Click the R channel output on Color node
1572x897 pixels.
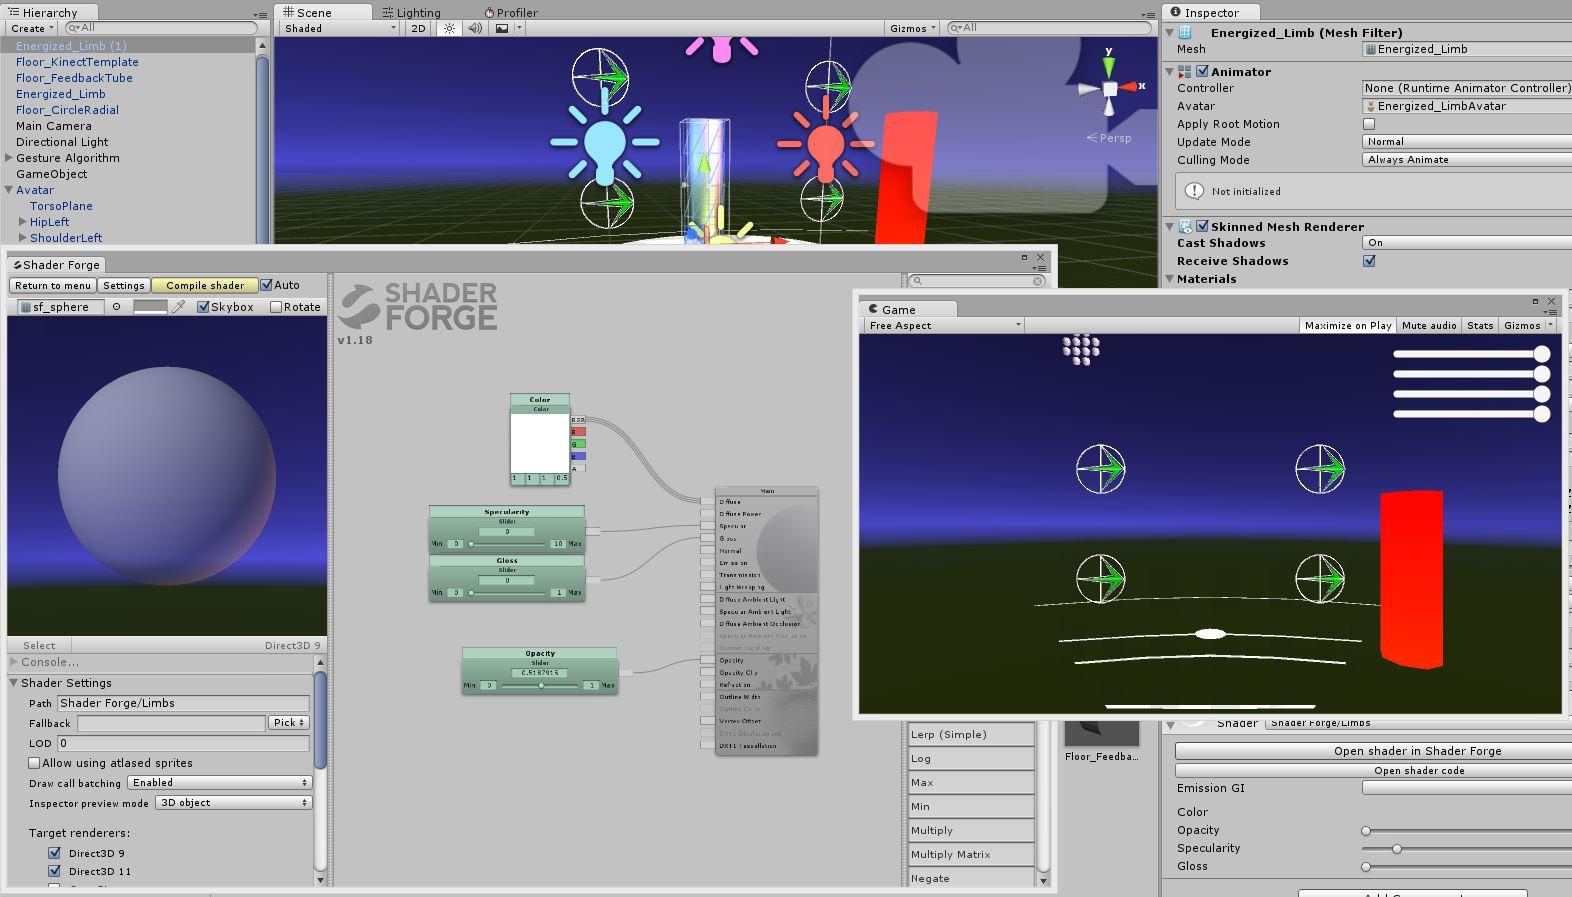point(578,432)
